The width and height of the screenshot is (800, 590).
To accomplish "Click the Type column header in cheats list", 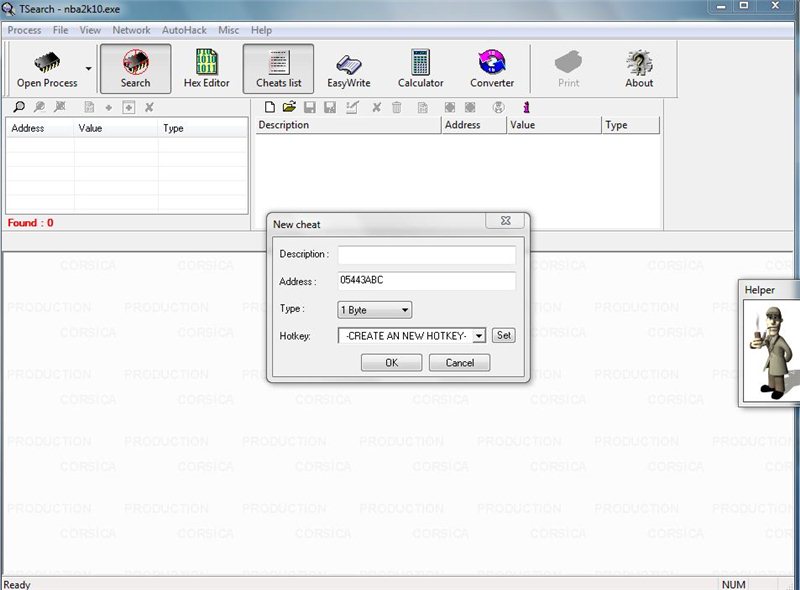I will point(631,125).
